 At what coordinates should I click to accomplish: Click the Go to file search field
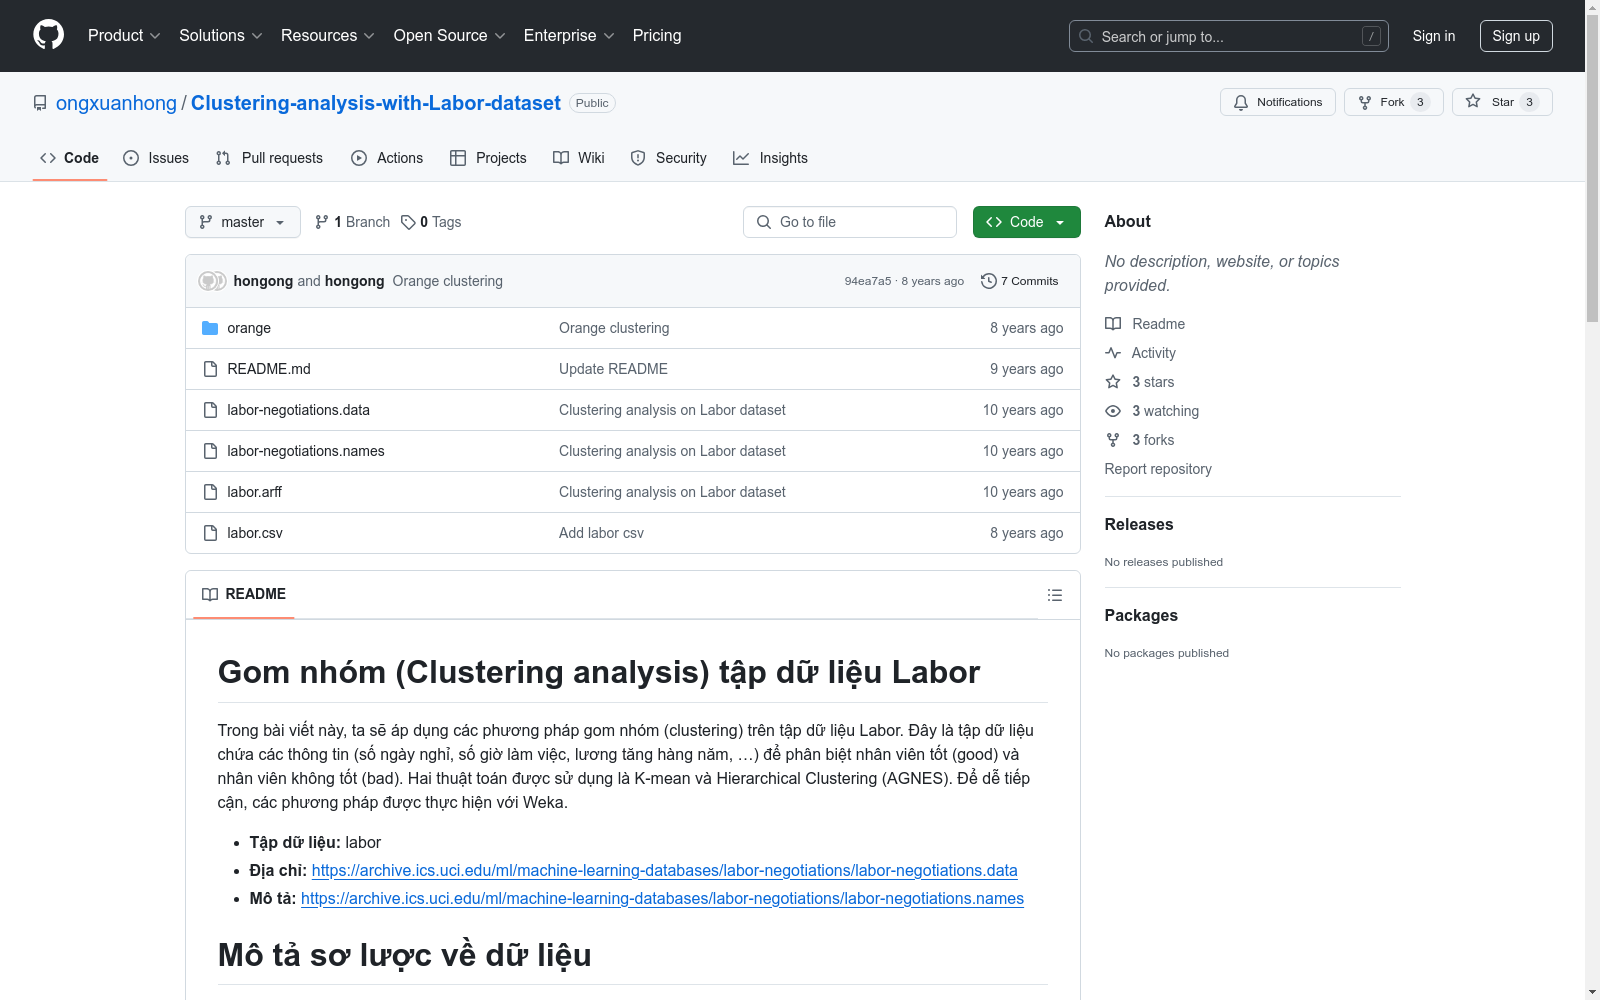click(x=850, y=222)
